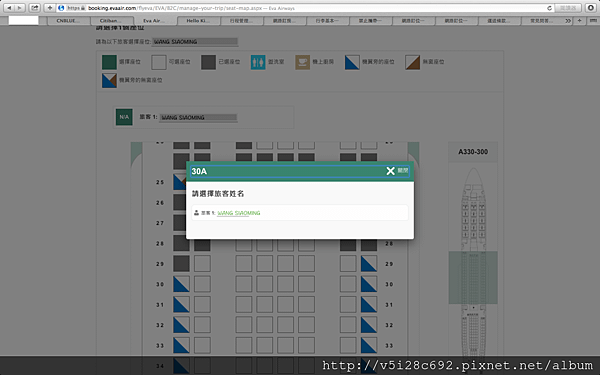Click the 30A title in the dialog header

199,171
